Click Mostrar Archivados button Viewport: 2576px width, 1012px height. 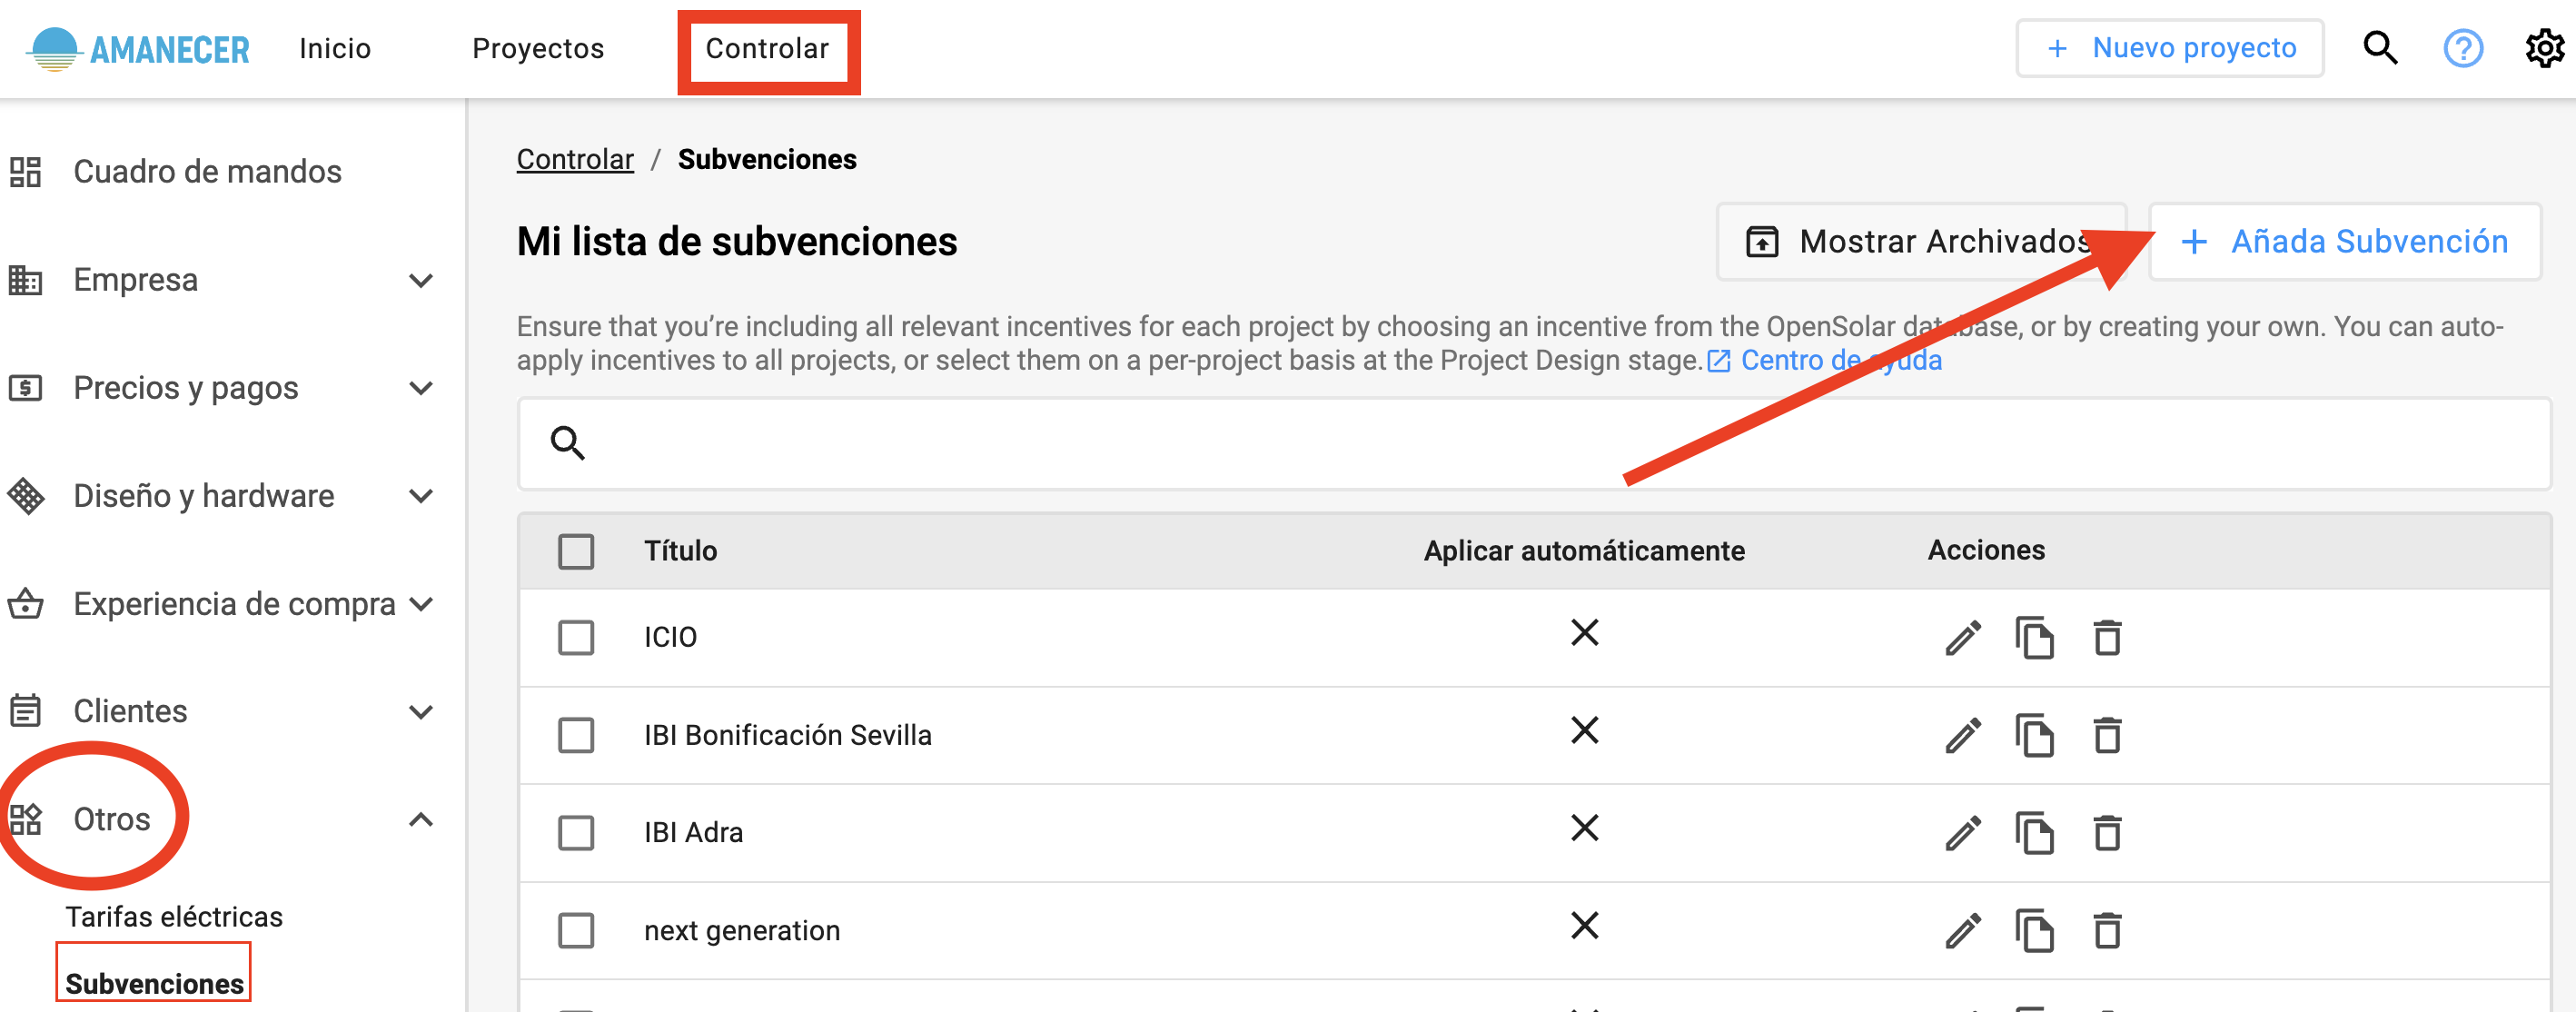click(x=1920, y=242)
